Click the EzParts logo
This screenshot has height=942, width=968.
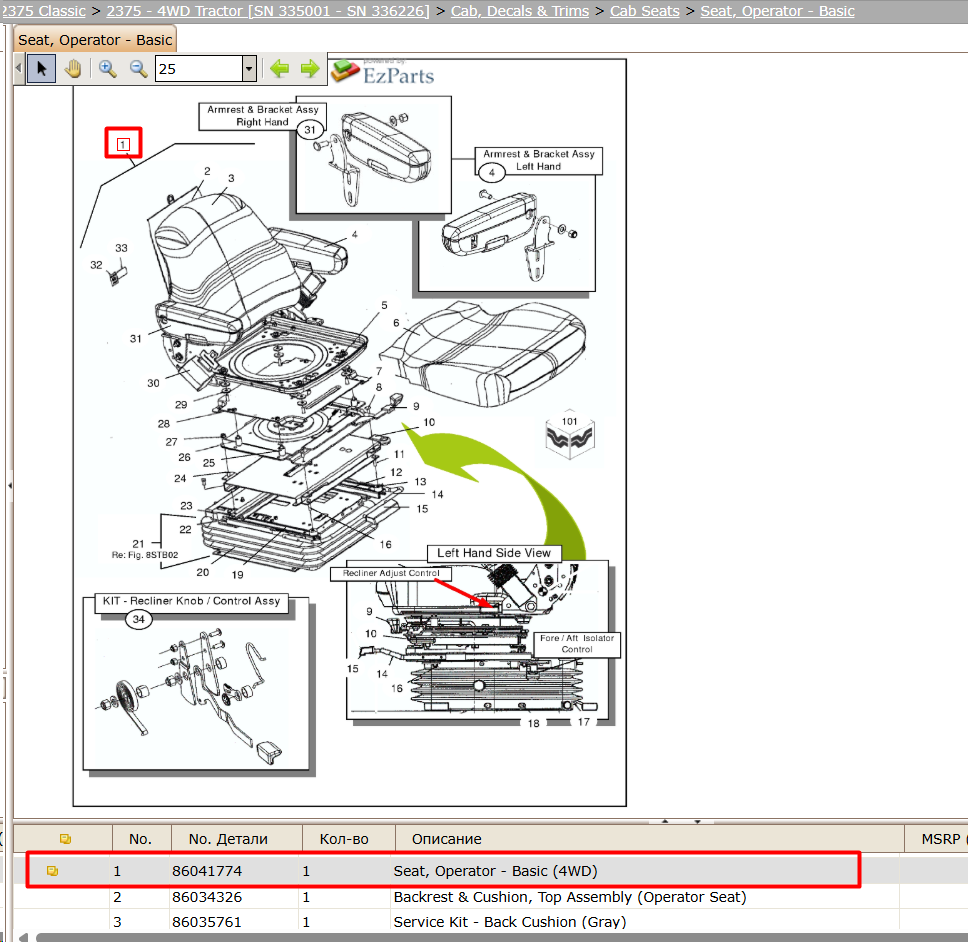[383, 73]
